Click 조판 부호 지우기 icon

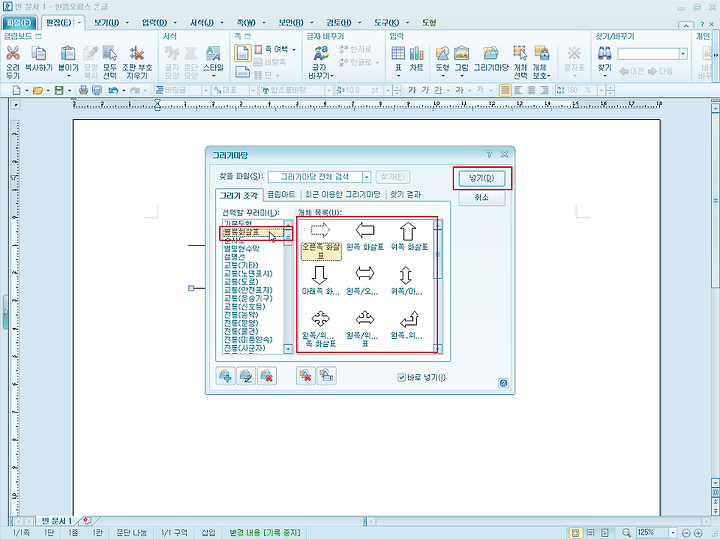137,54
